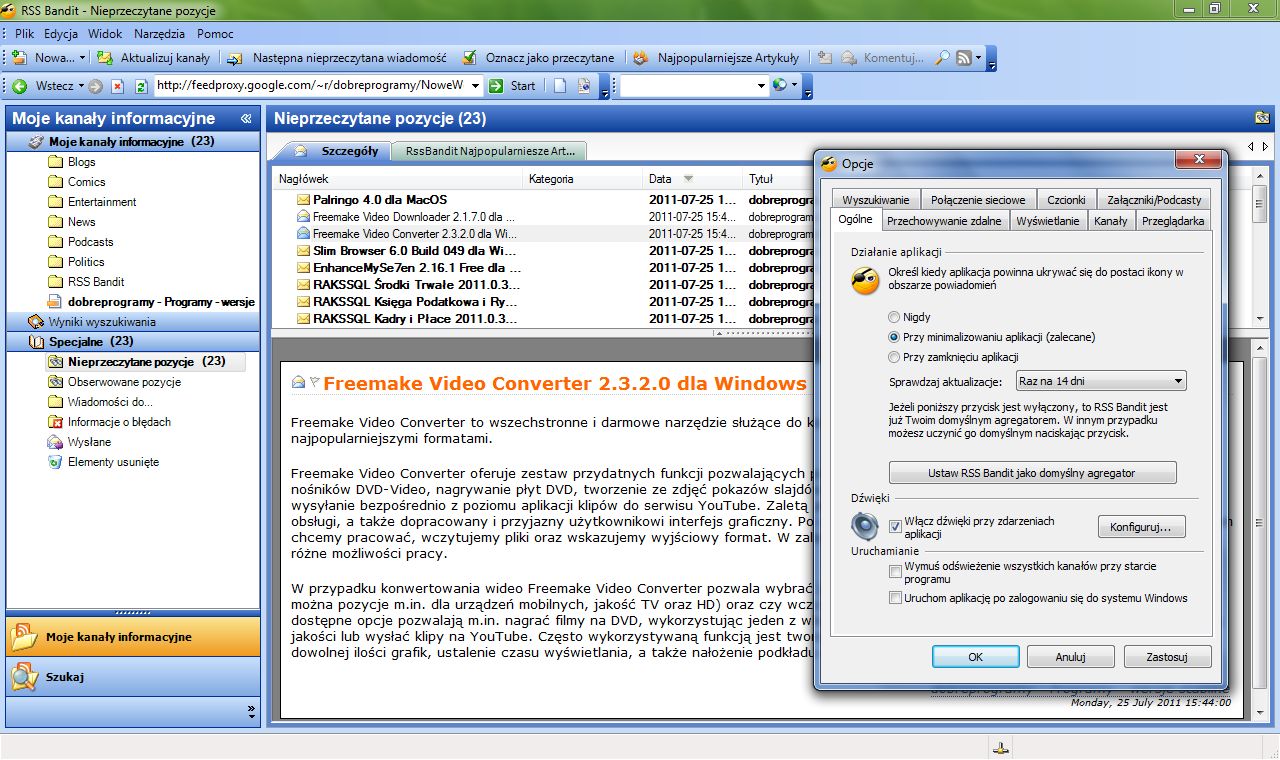Click Ustaw RSS Bandit jako domyślny agregator

tap(1032, 472)
